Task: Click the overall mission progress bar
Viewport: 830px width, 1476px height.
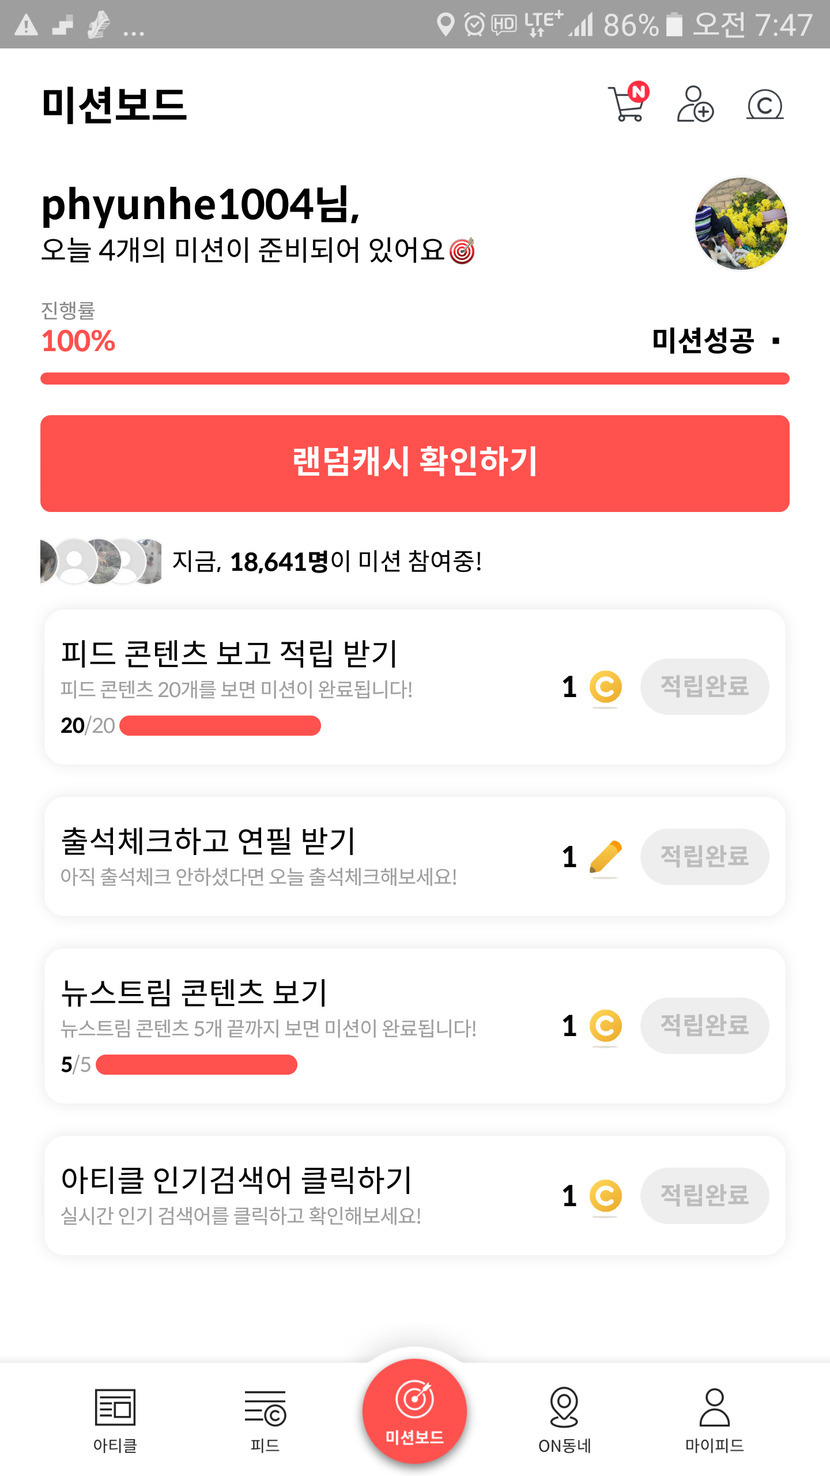Action: click(414, 379)
